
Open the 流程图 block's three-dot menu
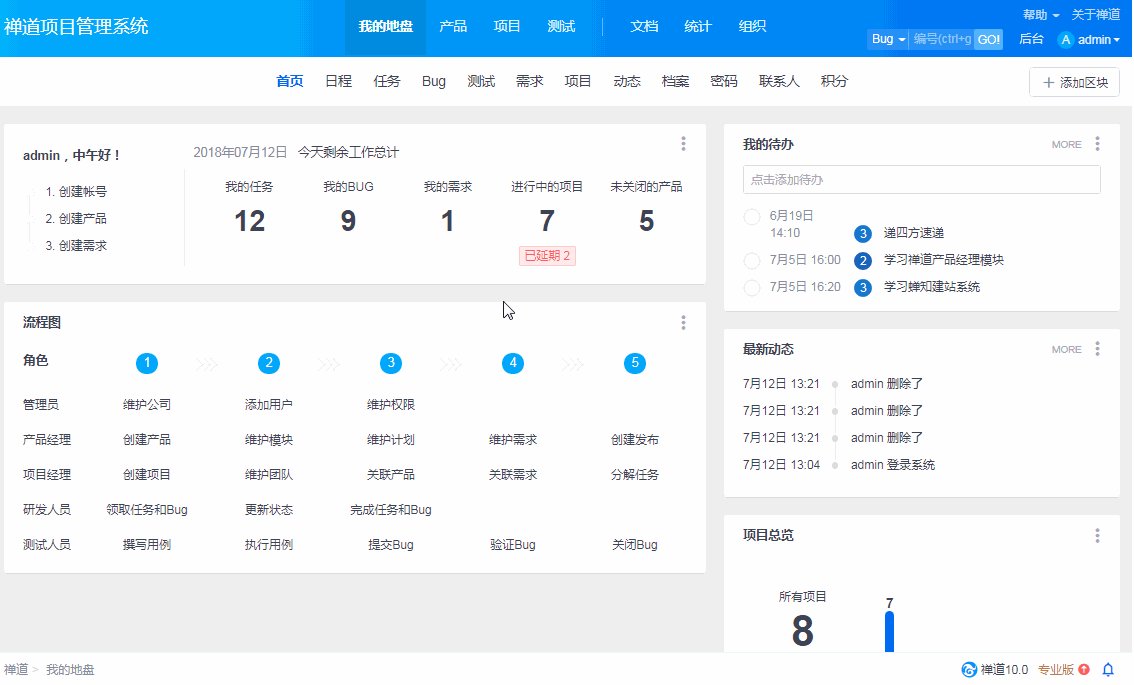point(683,323)
